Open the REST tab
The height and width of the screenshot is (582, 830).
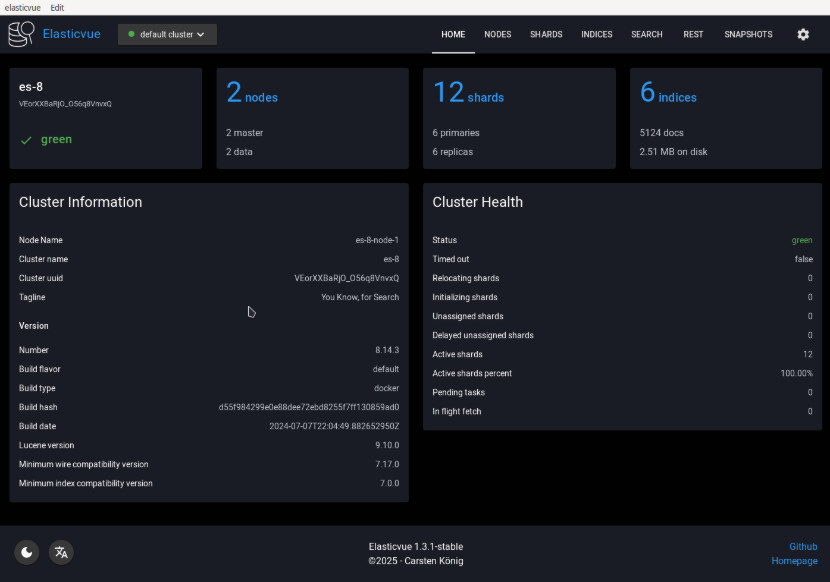[693, 34]
